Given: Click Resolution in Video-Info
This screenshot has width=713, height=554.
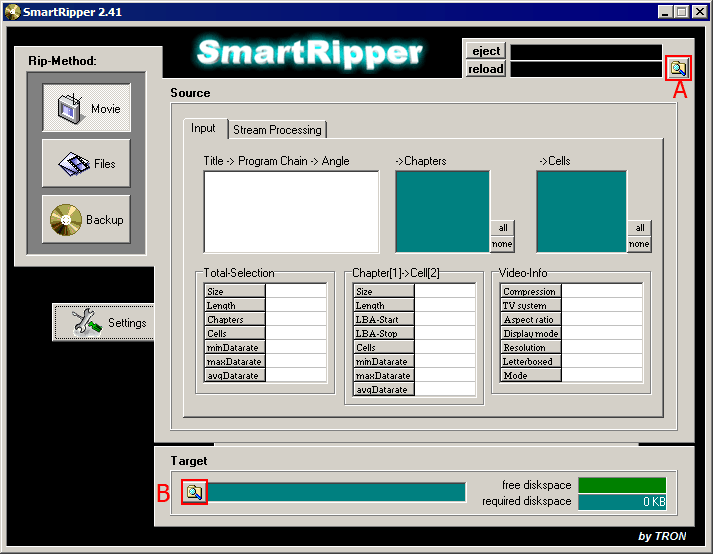Looking at the screenshot, I should (572, 348).
